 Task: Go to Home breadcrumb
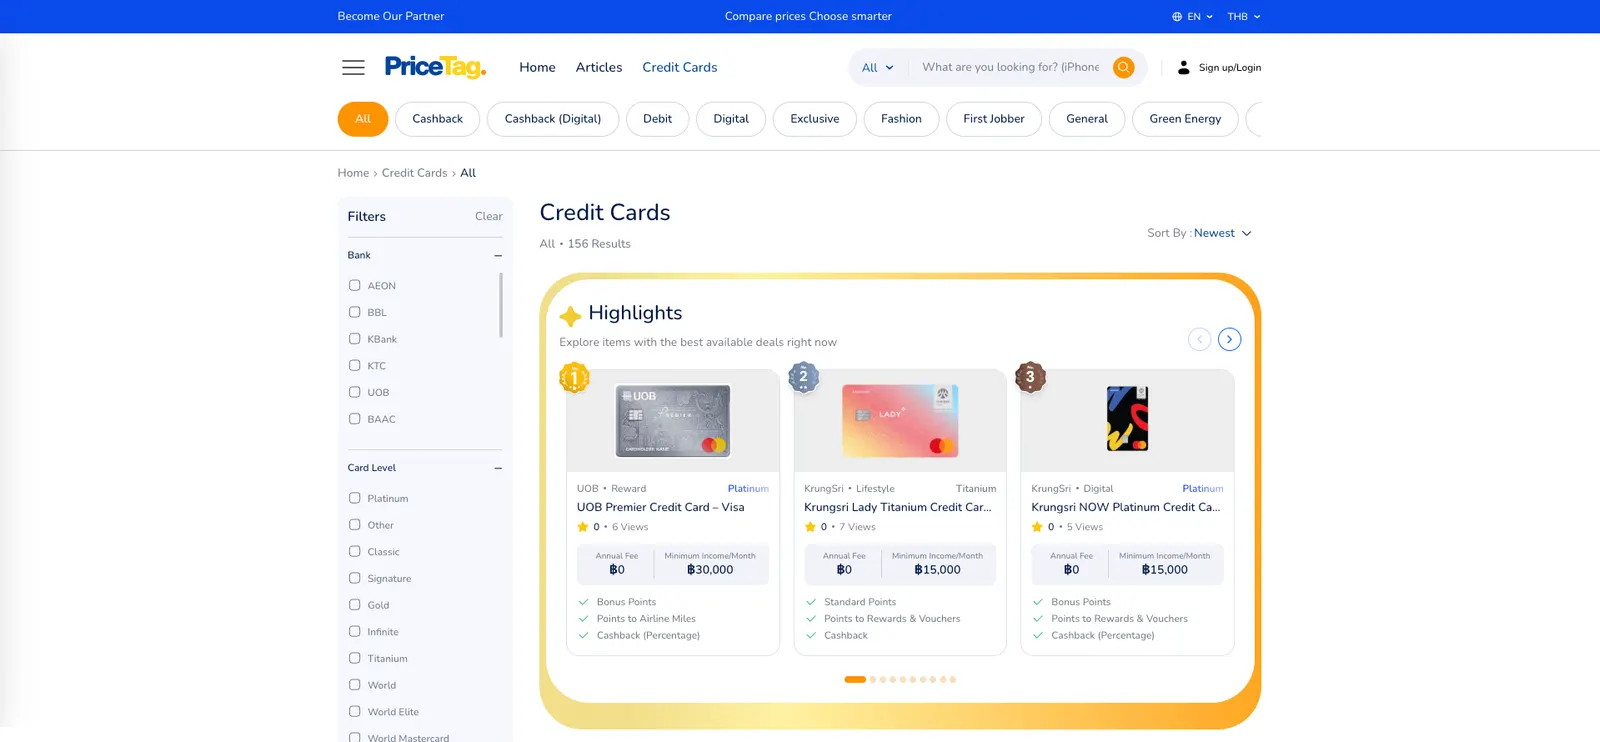[353, 173]
